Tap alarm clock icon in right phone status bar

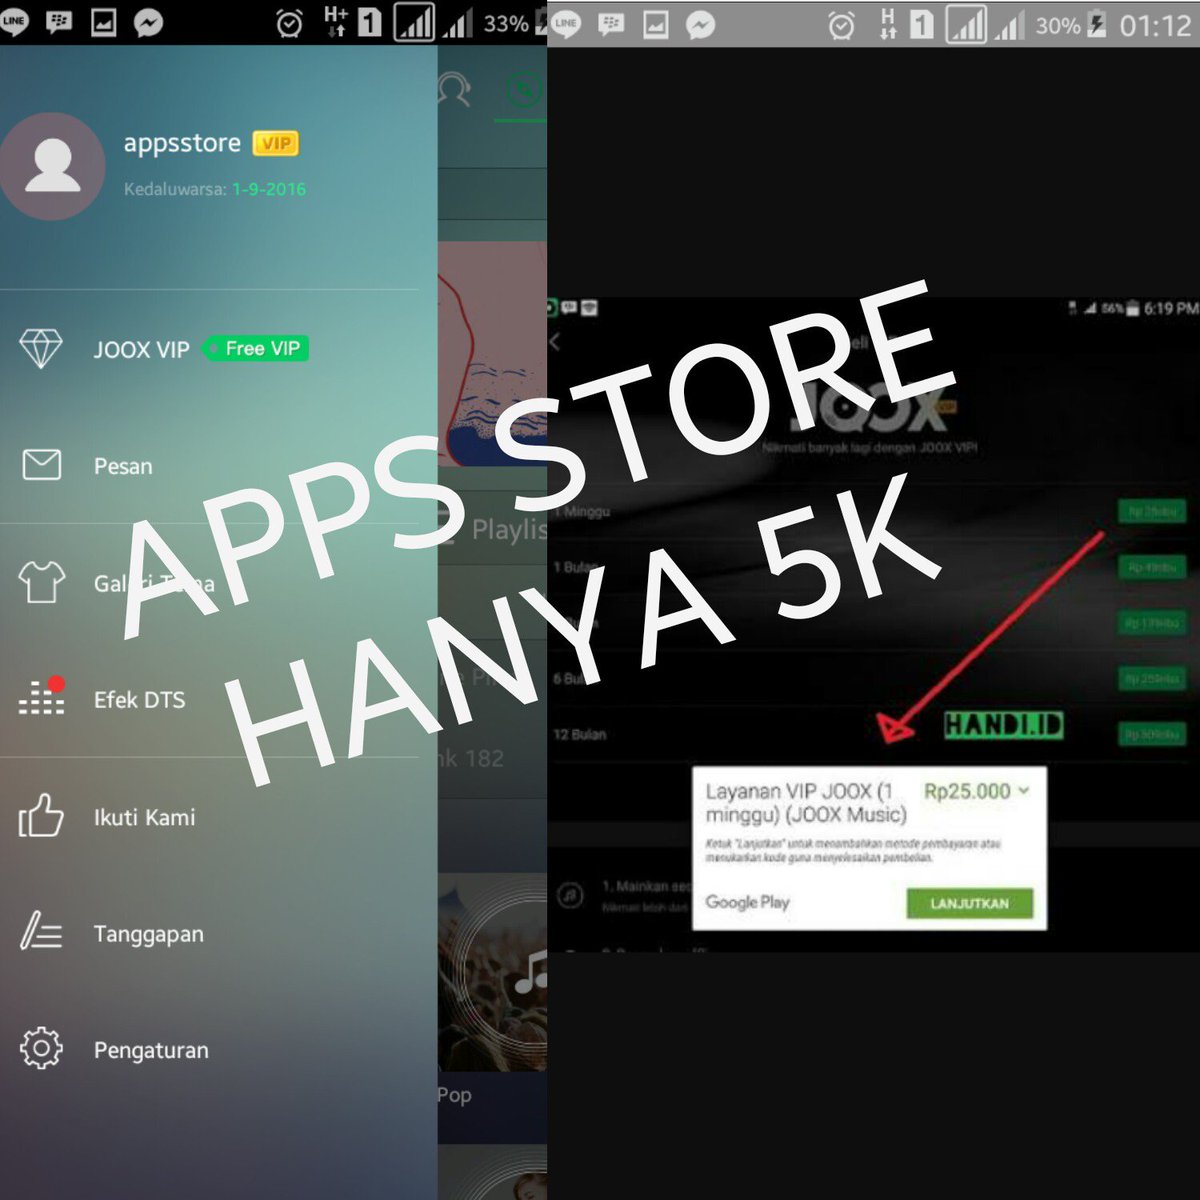click(x=842, y=25)
